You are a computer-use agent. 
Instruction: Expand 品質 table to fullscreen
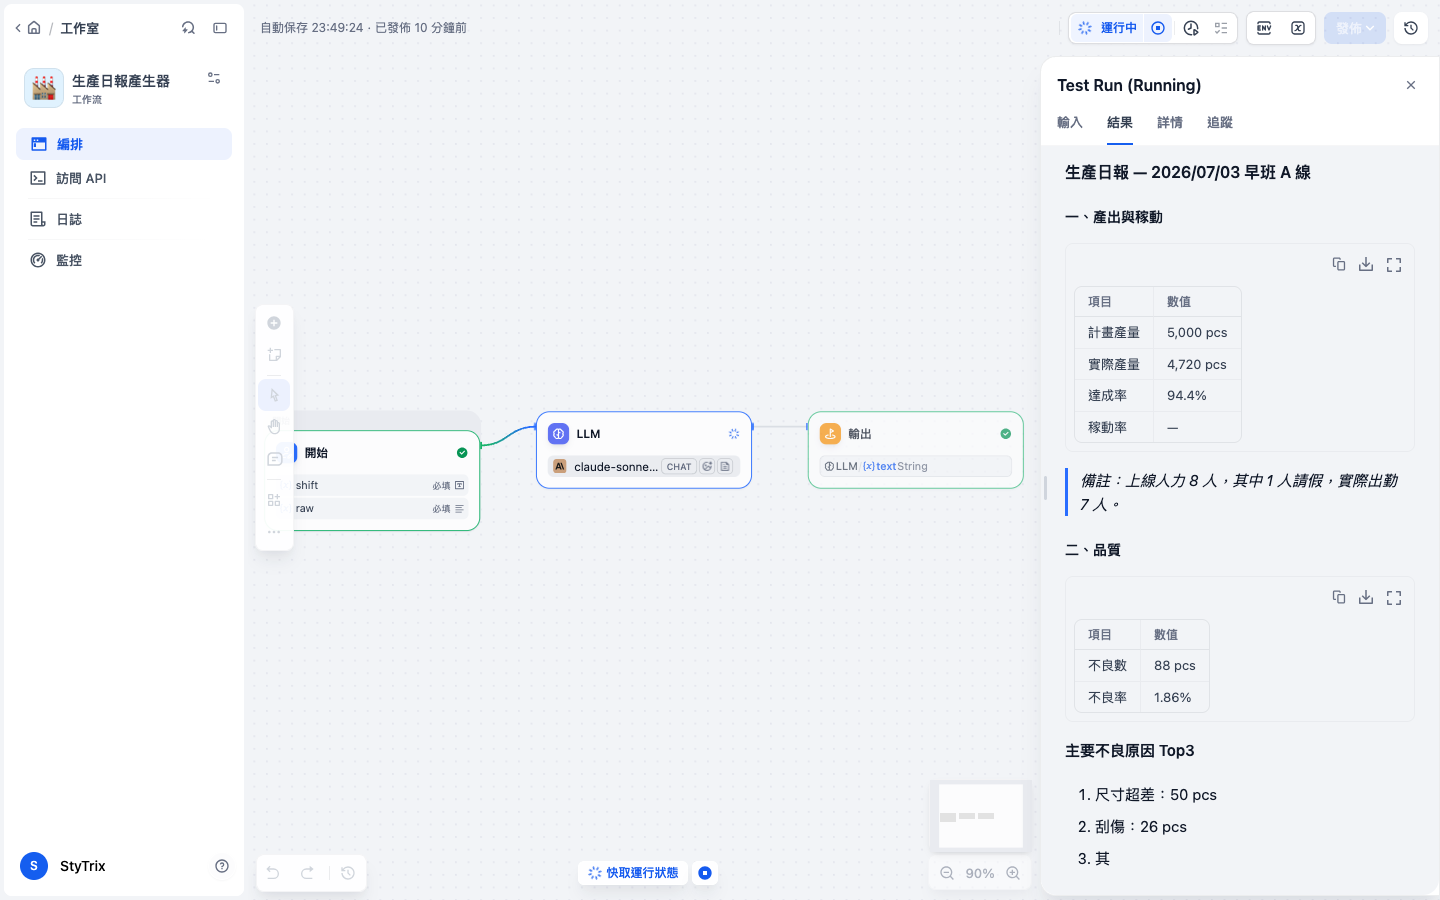tap(1394, 597)
